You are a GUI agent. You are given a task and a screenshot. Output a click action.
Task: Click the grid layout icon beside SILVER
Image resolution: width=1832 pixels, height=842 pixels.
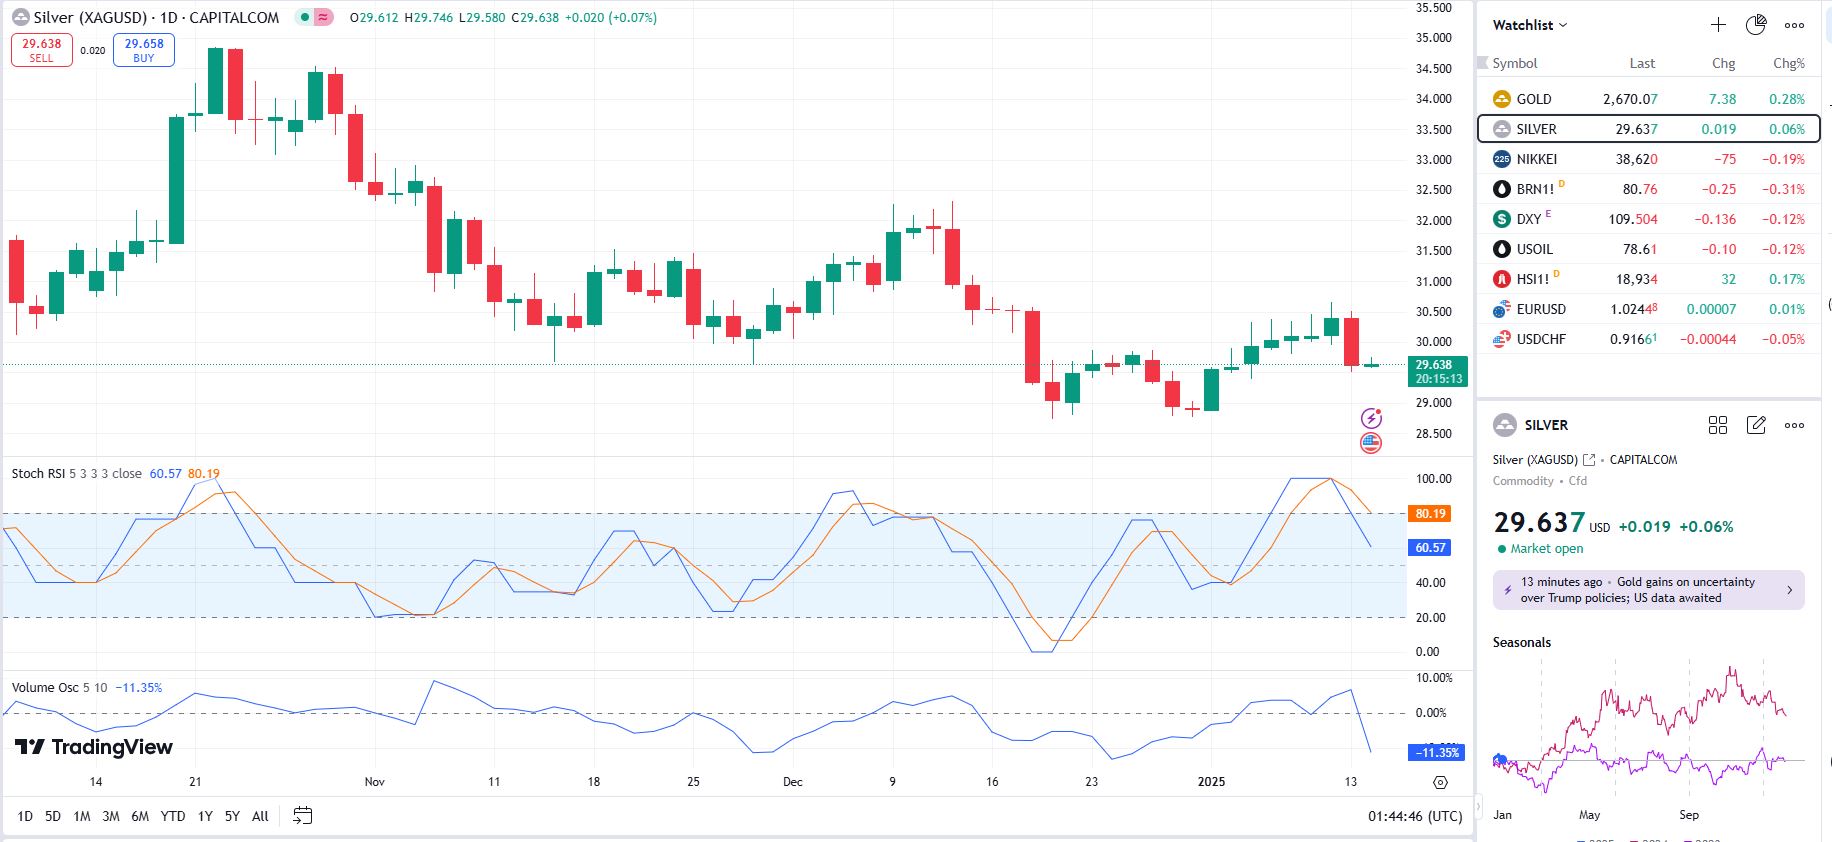(1718, 425)
